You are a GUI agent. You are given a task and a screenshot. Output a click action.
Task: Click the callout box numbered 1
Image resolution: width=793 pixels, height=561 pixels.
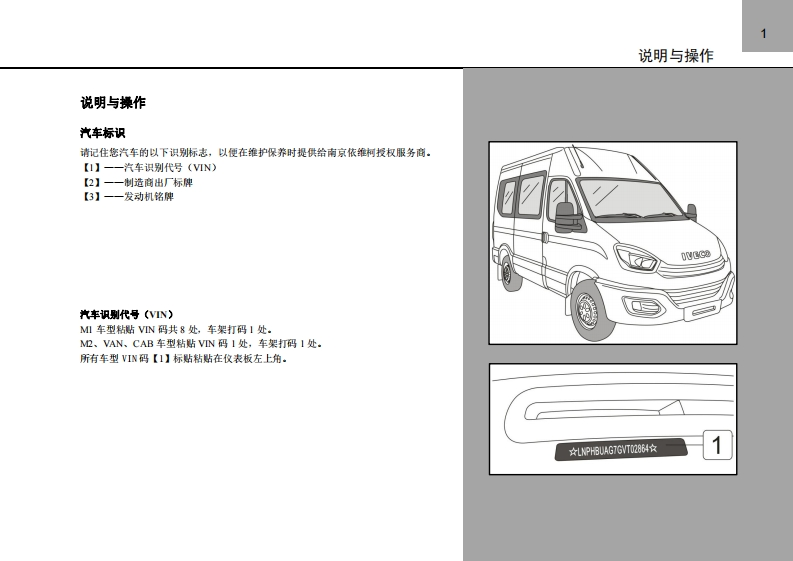click(717, 445)
